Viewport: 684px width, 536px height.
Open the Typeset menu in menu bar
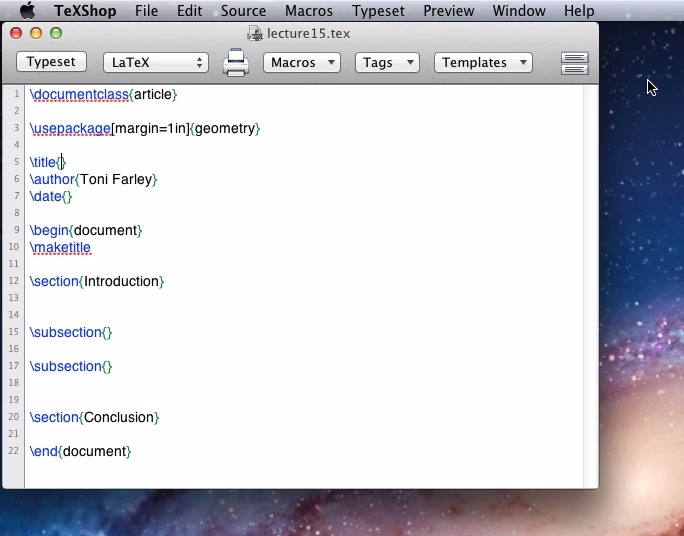(379, 11)
